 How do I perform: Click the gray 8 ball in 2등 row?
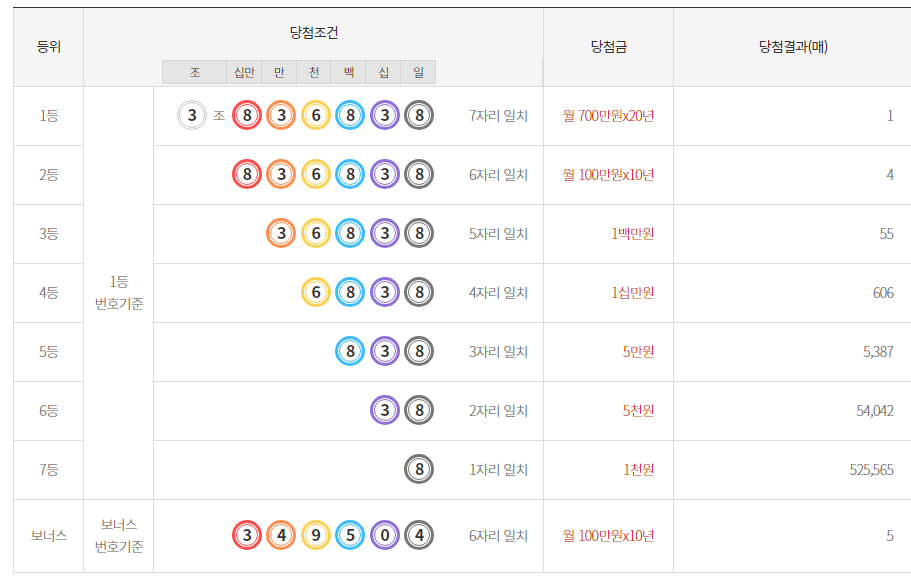coord(419,174)
